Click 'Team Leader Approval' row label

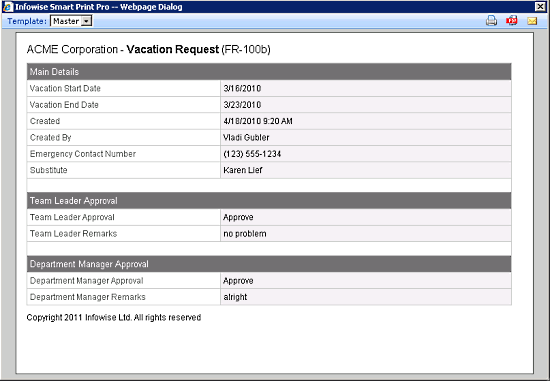click(72, 217)
